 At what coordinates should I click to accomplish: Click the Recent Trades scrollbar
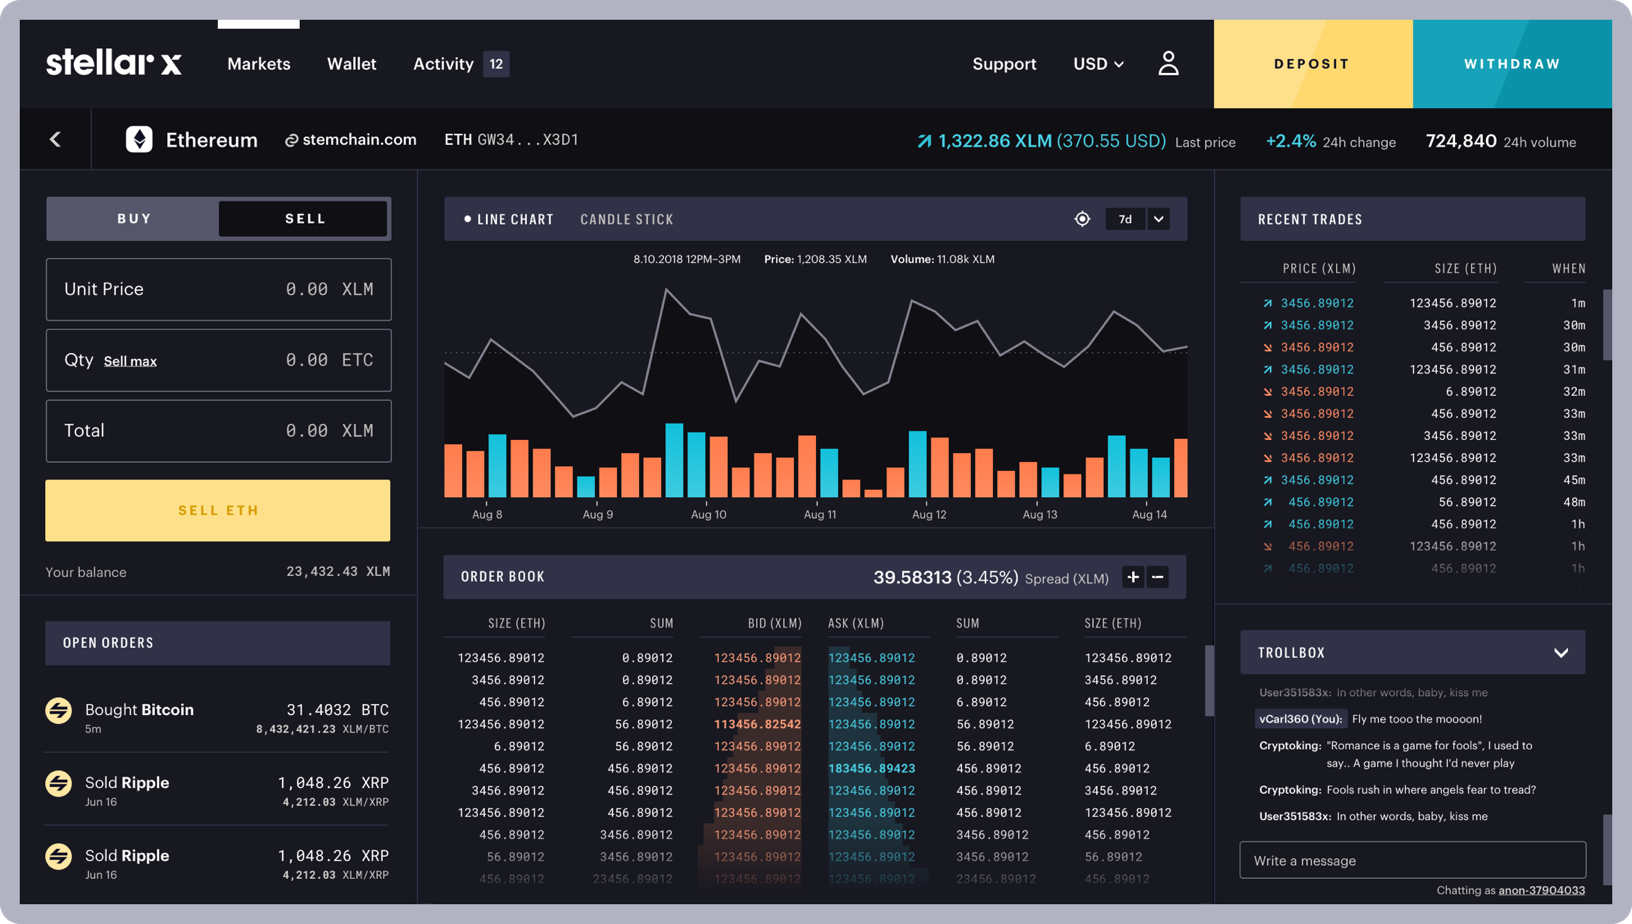click(x=1607, y=325)
